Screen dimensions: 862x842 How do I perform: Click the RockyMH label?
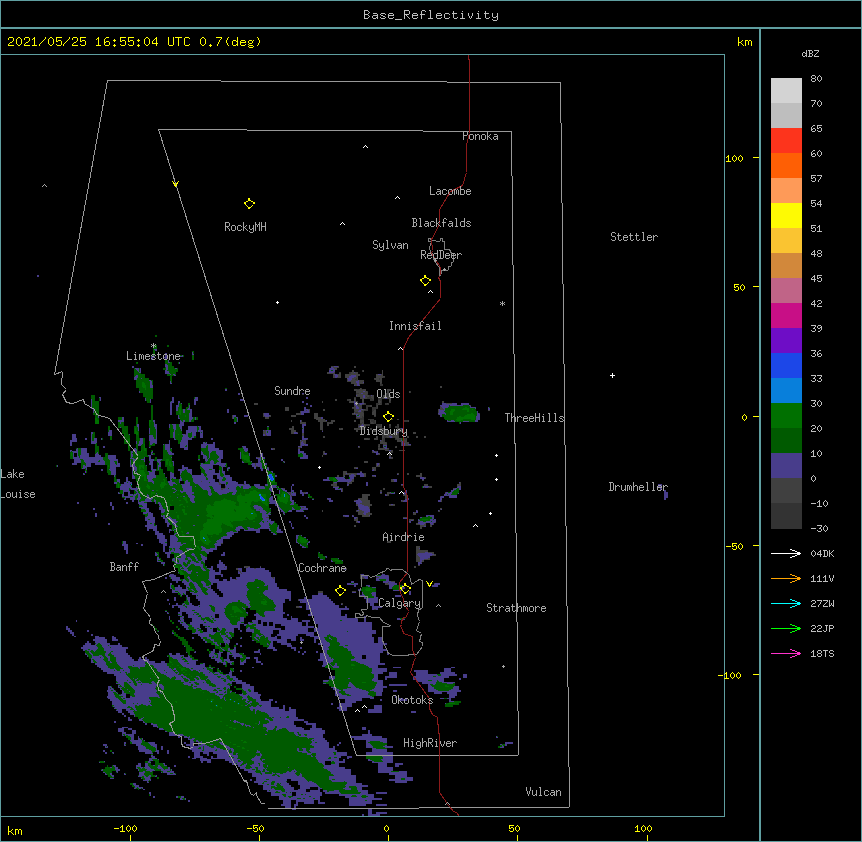pyautogui.click(x=245, y=227)
